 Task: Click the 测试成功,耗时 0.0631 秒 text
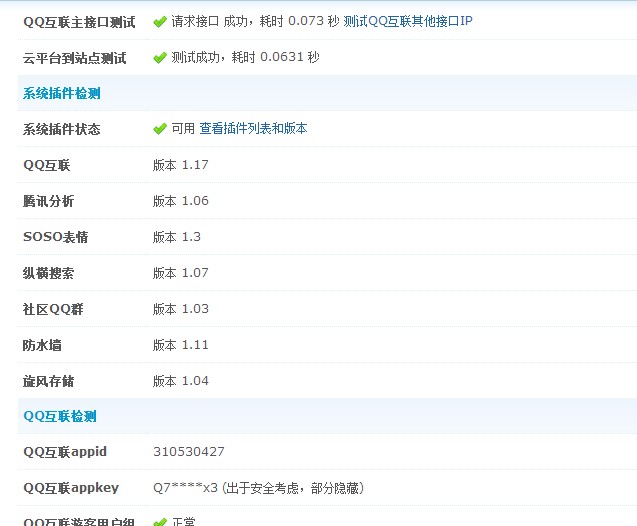[x=245, y=57]
